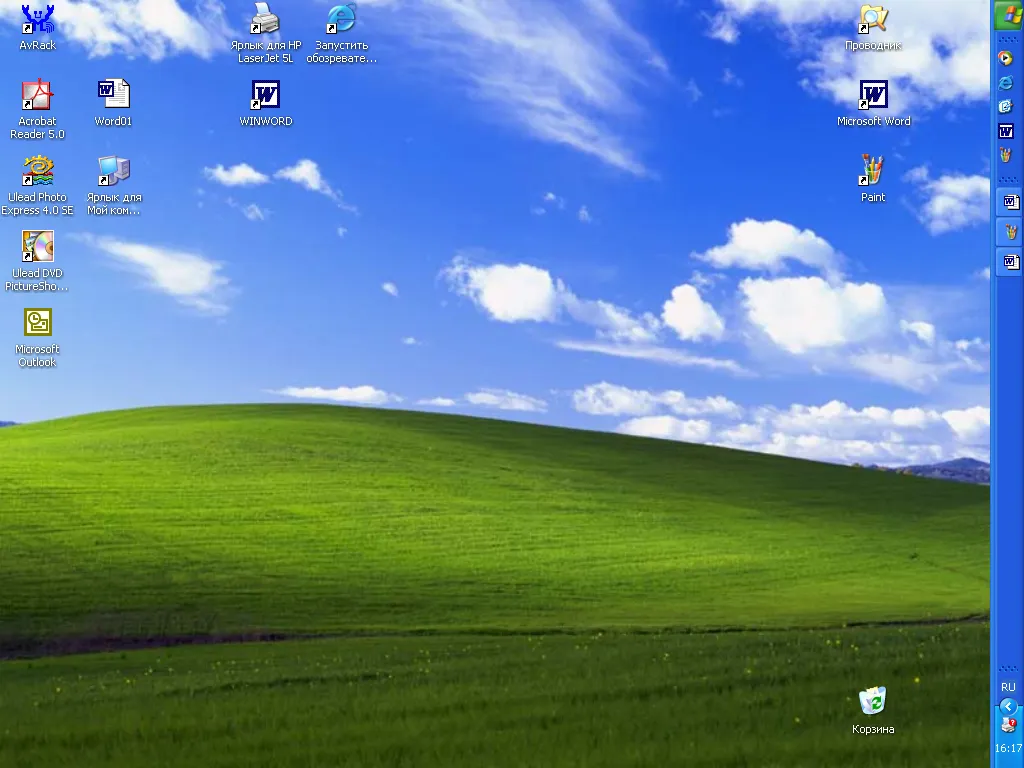Viewport: 1024px width, 768px height.
Task: Select the Корзина recycle bin icon
Action: click(x=873, y=711)
